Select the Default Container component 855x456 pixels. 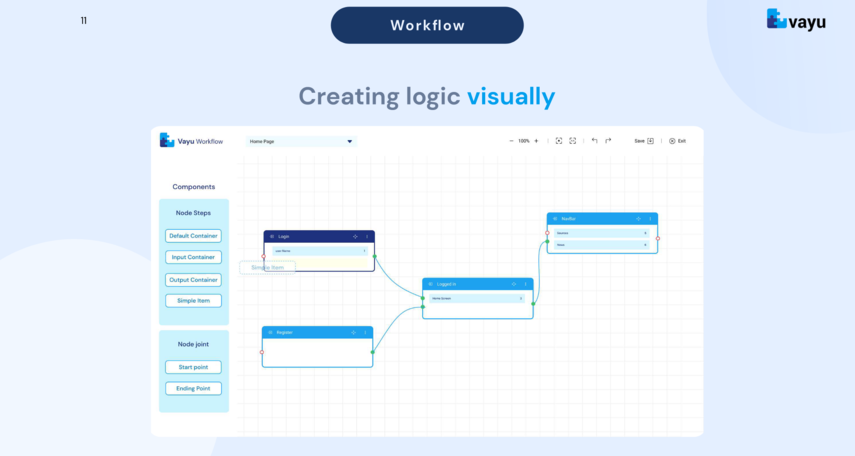click(x=194, y=236)
